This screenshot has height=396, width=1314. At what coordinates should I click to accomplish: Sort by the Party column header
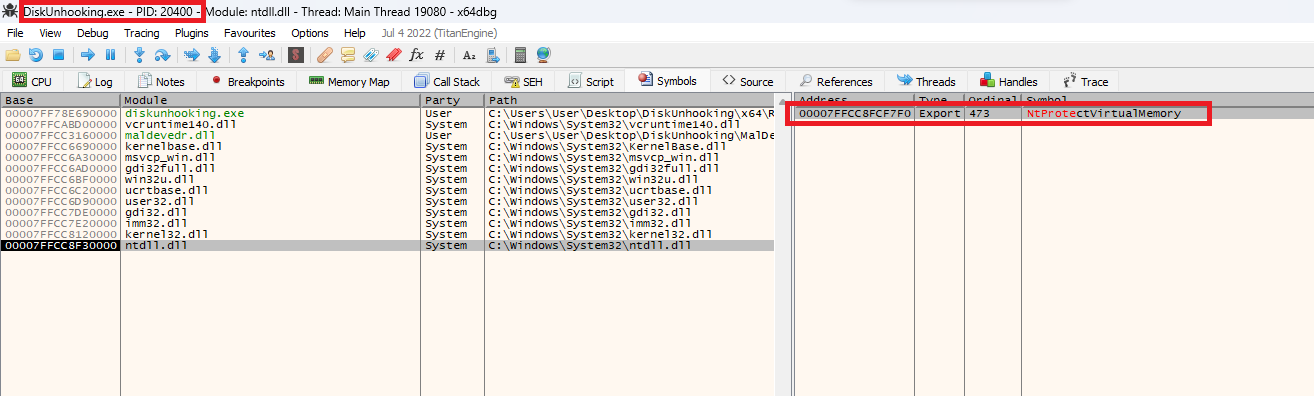[x=452, y=100]
